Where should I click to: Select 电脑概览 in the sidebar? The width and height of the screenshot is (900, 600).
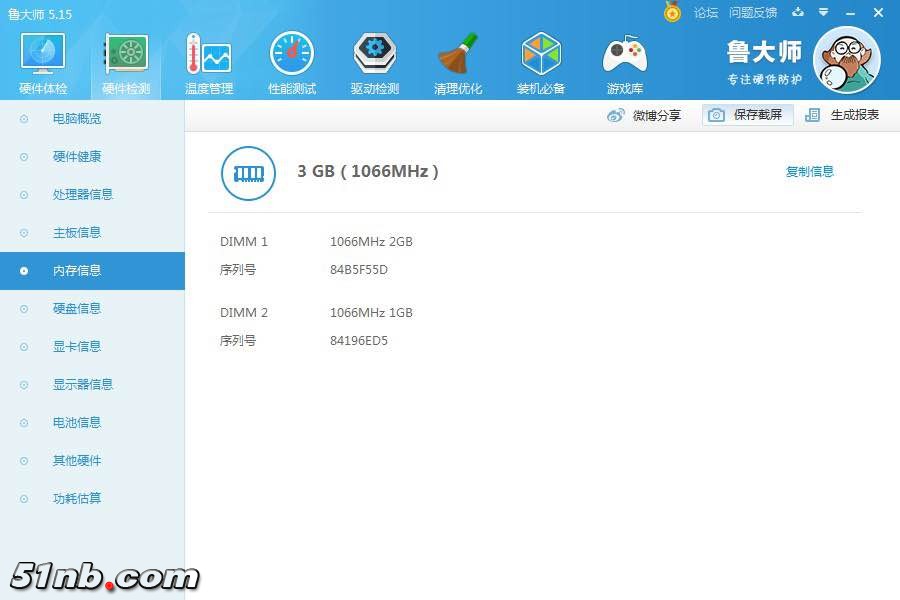click(77, 119)
